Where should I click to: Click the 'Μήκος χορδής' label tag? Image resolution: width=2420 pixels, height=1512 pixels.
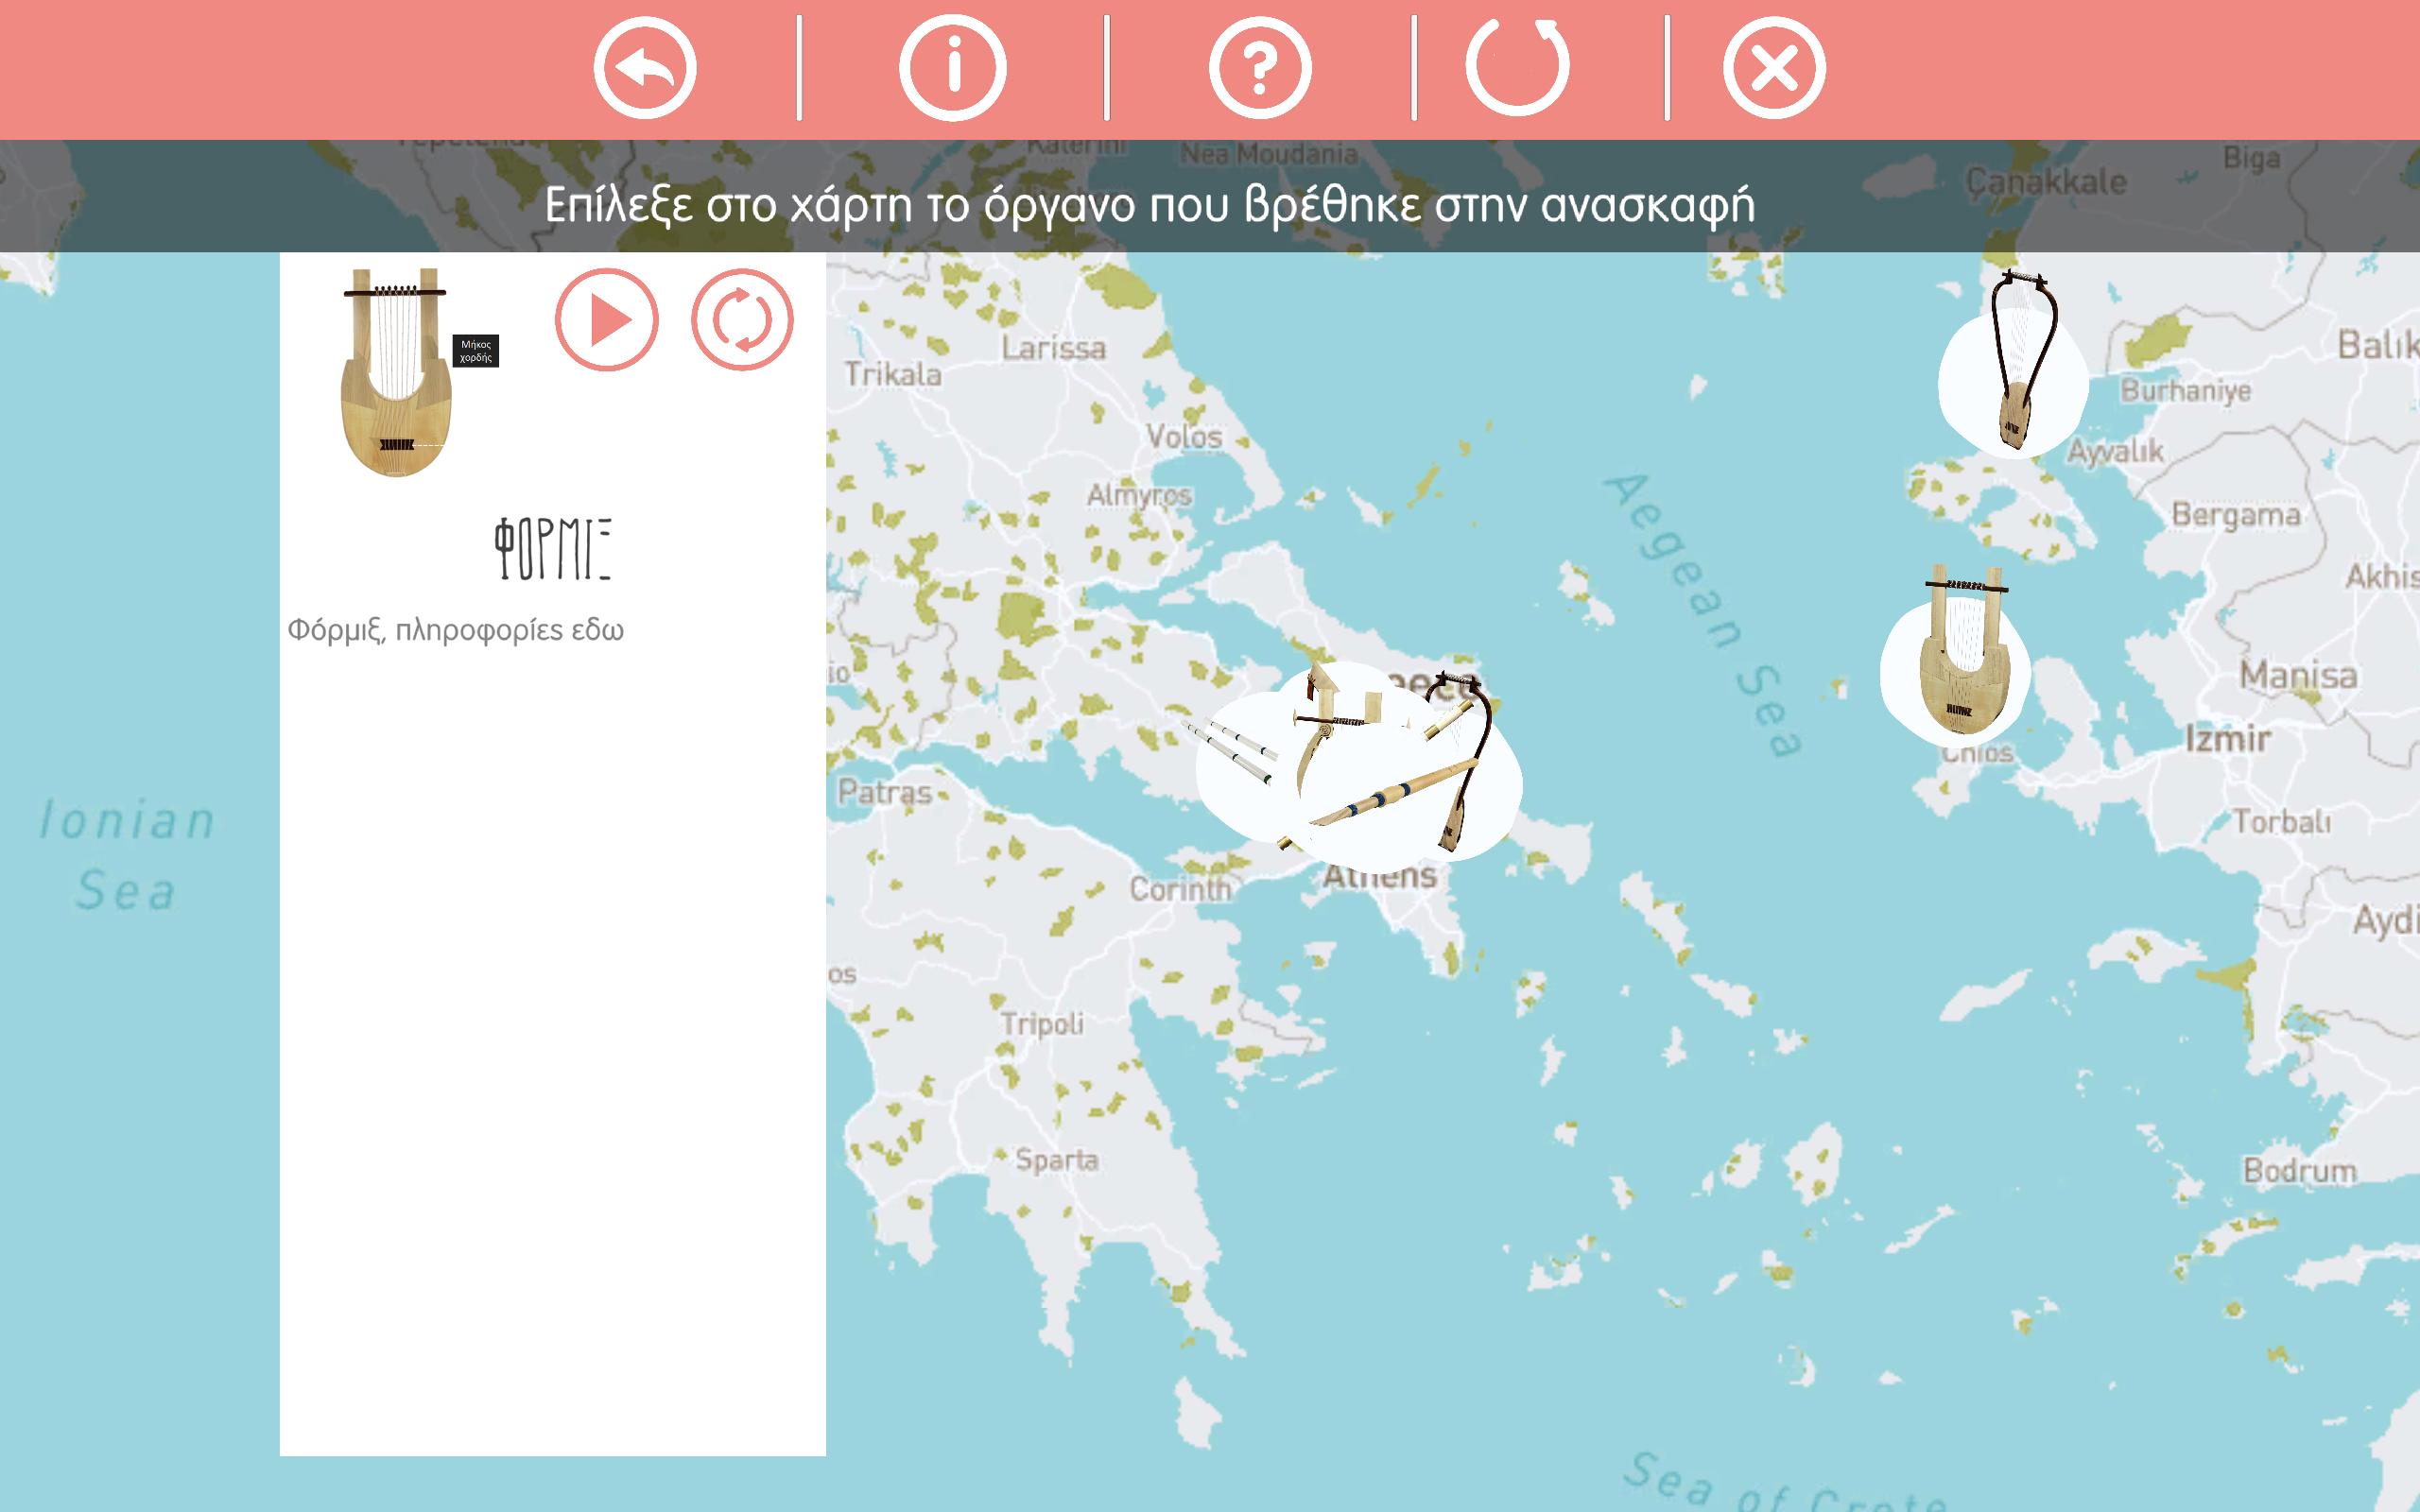pos(476,351)
